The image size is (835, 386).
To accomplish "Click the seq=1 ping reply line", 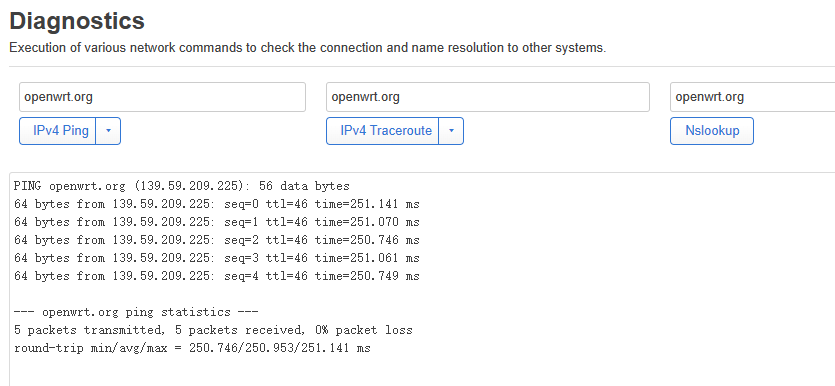I will coord(217,222).
